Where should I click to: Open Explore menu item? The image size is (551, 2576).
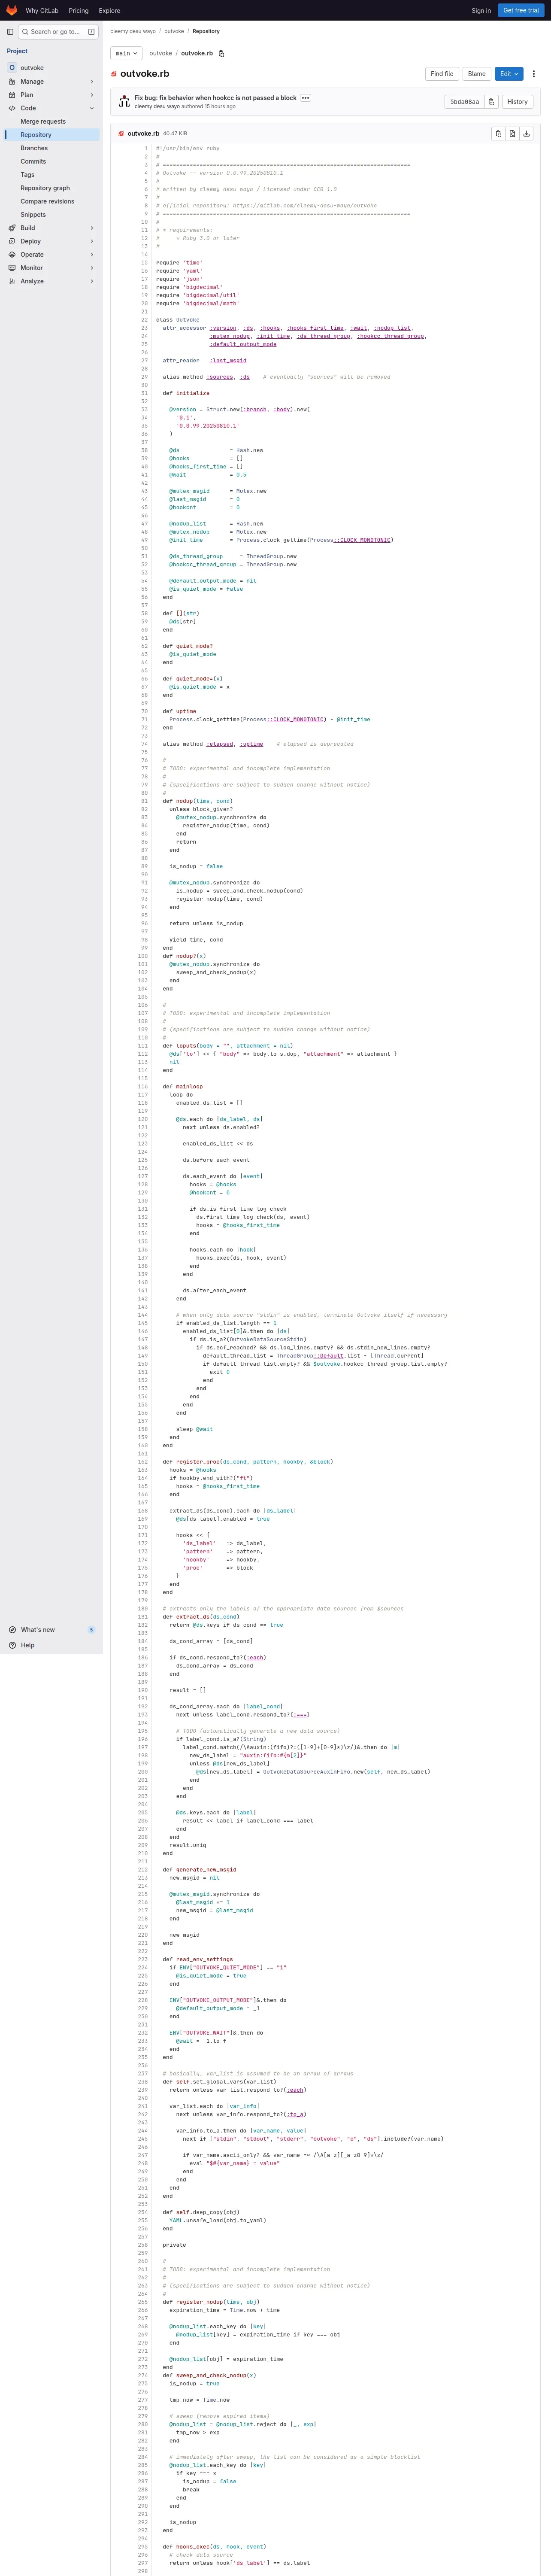[x=110, y=11]
